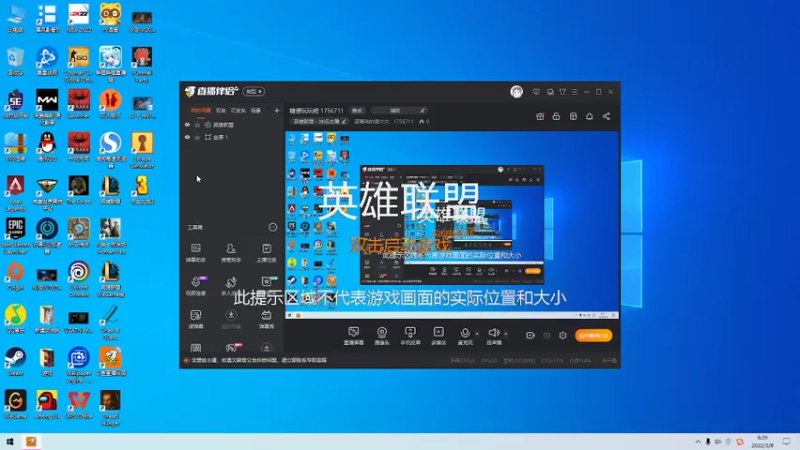
Task: Open the pinned orange taskbar app
Action: click(31, 442)
